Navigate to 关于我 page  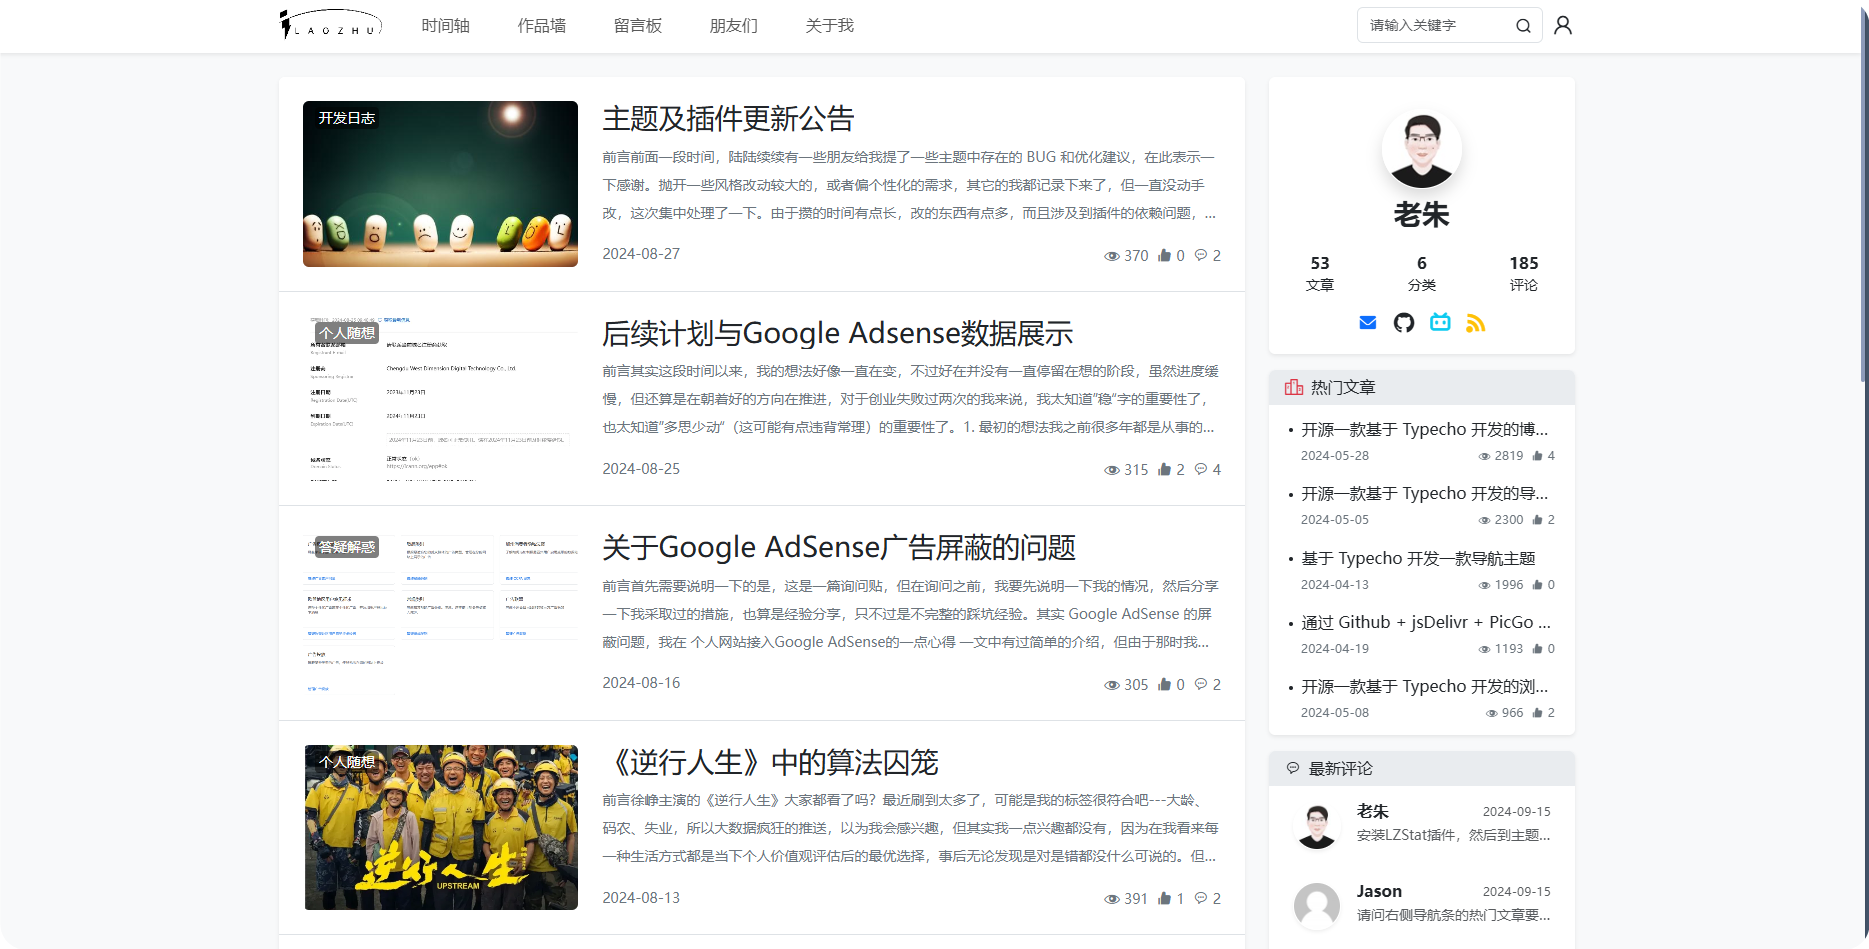click(x=829, y=26)
